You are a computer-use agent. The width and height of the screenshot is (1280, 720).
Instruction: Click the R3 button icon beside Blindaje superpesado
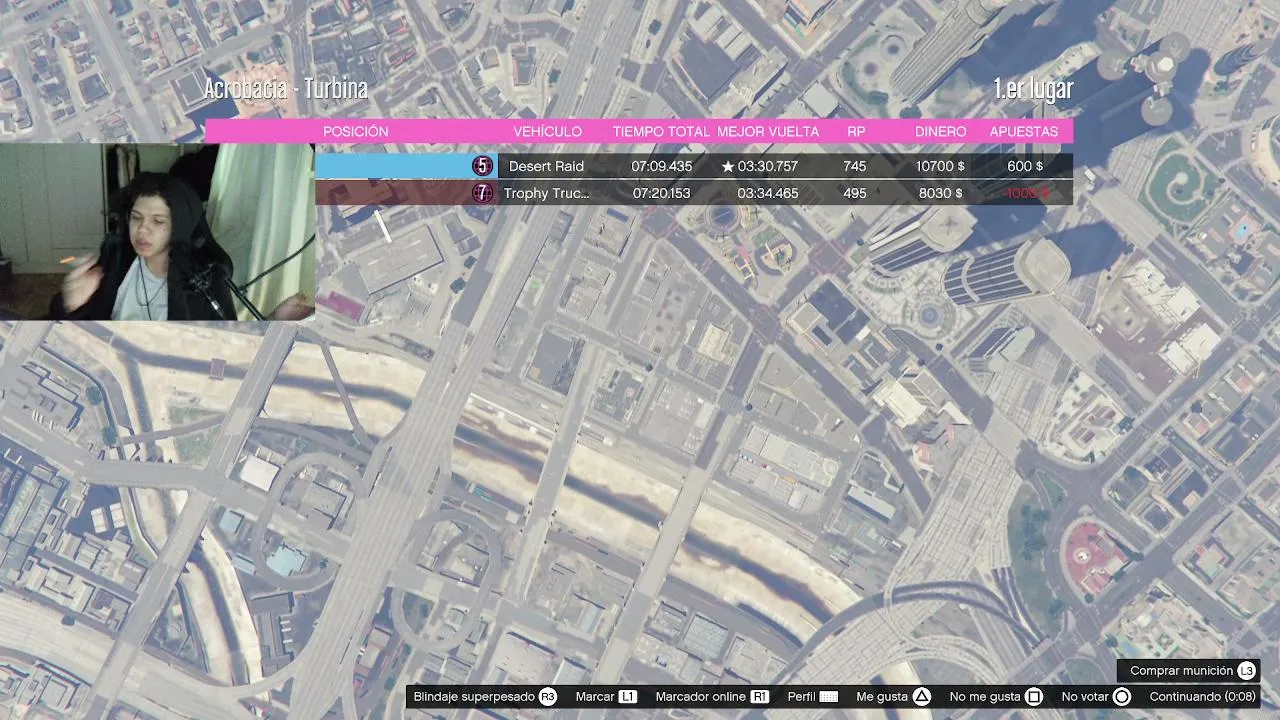548,697
